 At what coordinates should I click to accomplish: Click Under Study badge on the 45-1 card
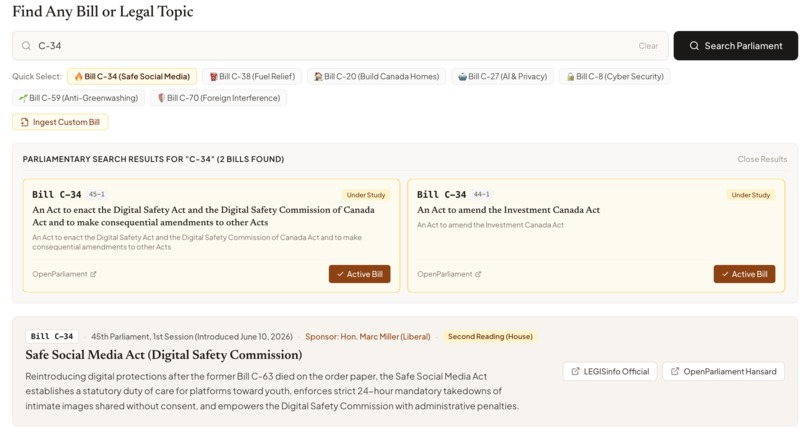(365, 195)
